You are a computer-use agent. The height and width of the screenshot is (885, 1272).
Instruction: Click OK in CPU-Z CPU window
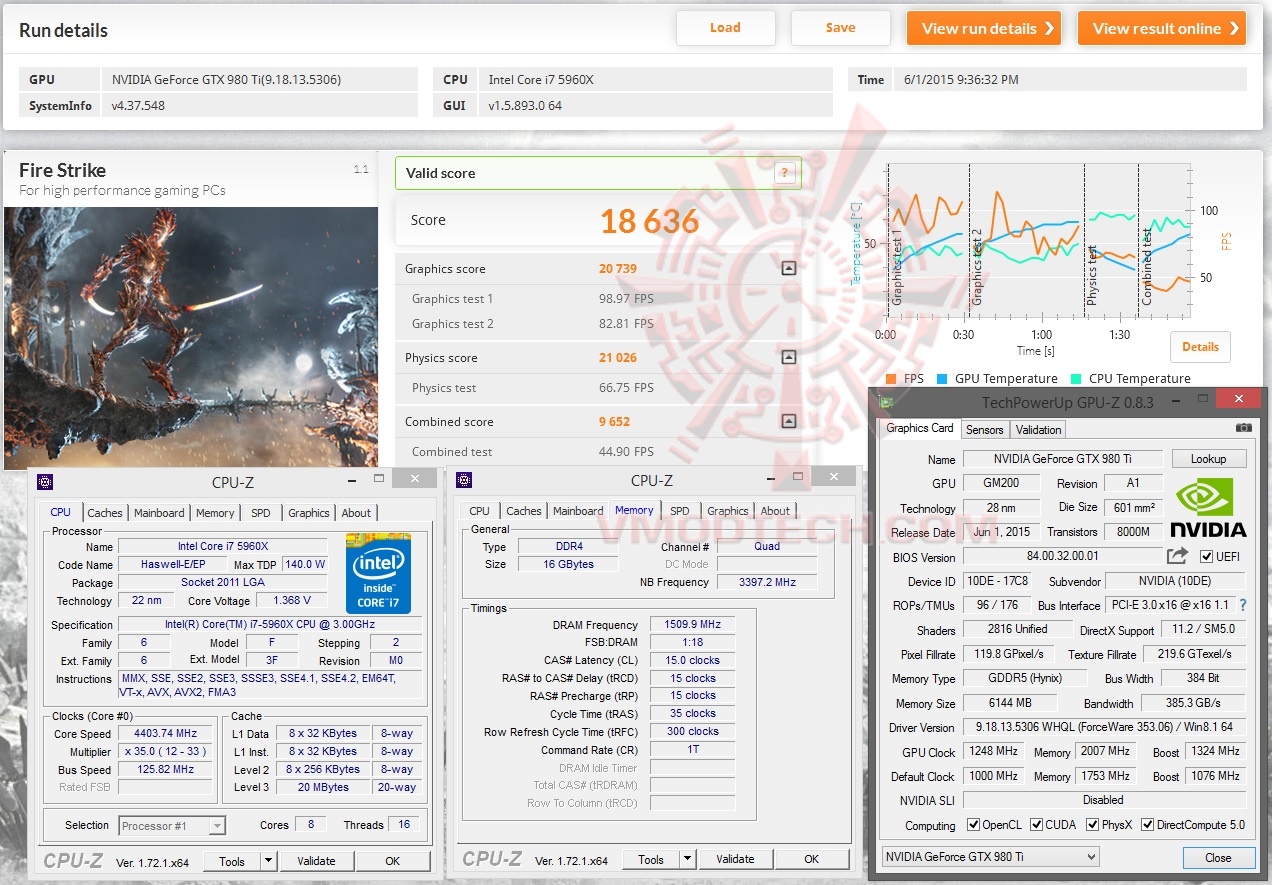pos(392,860)
